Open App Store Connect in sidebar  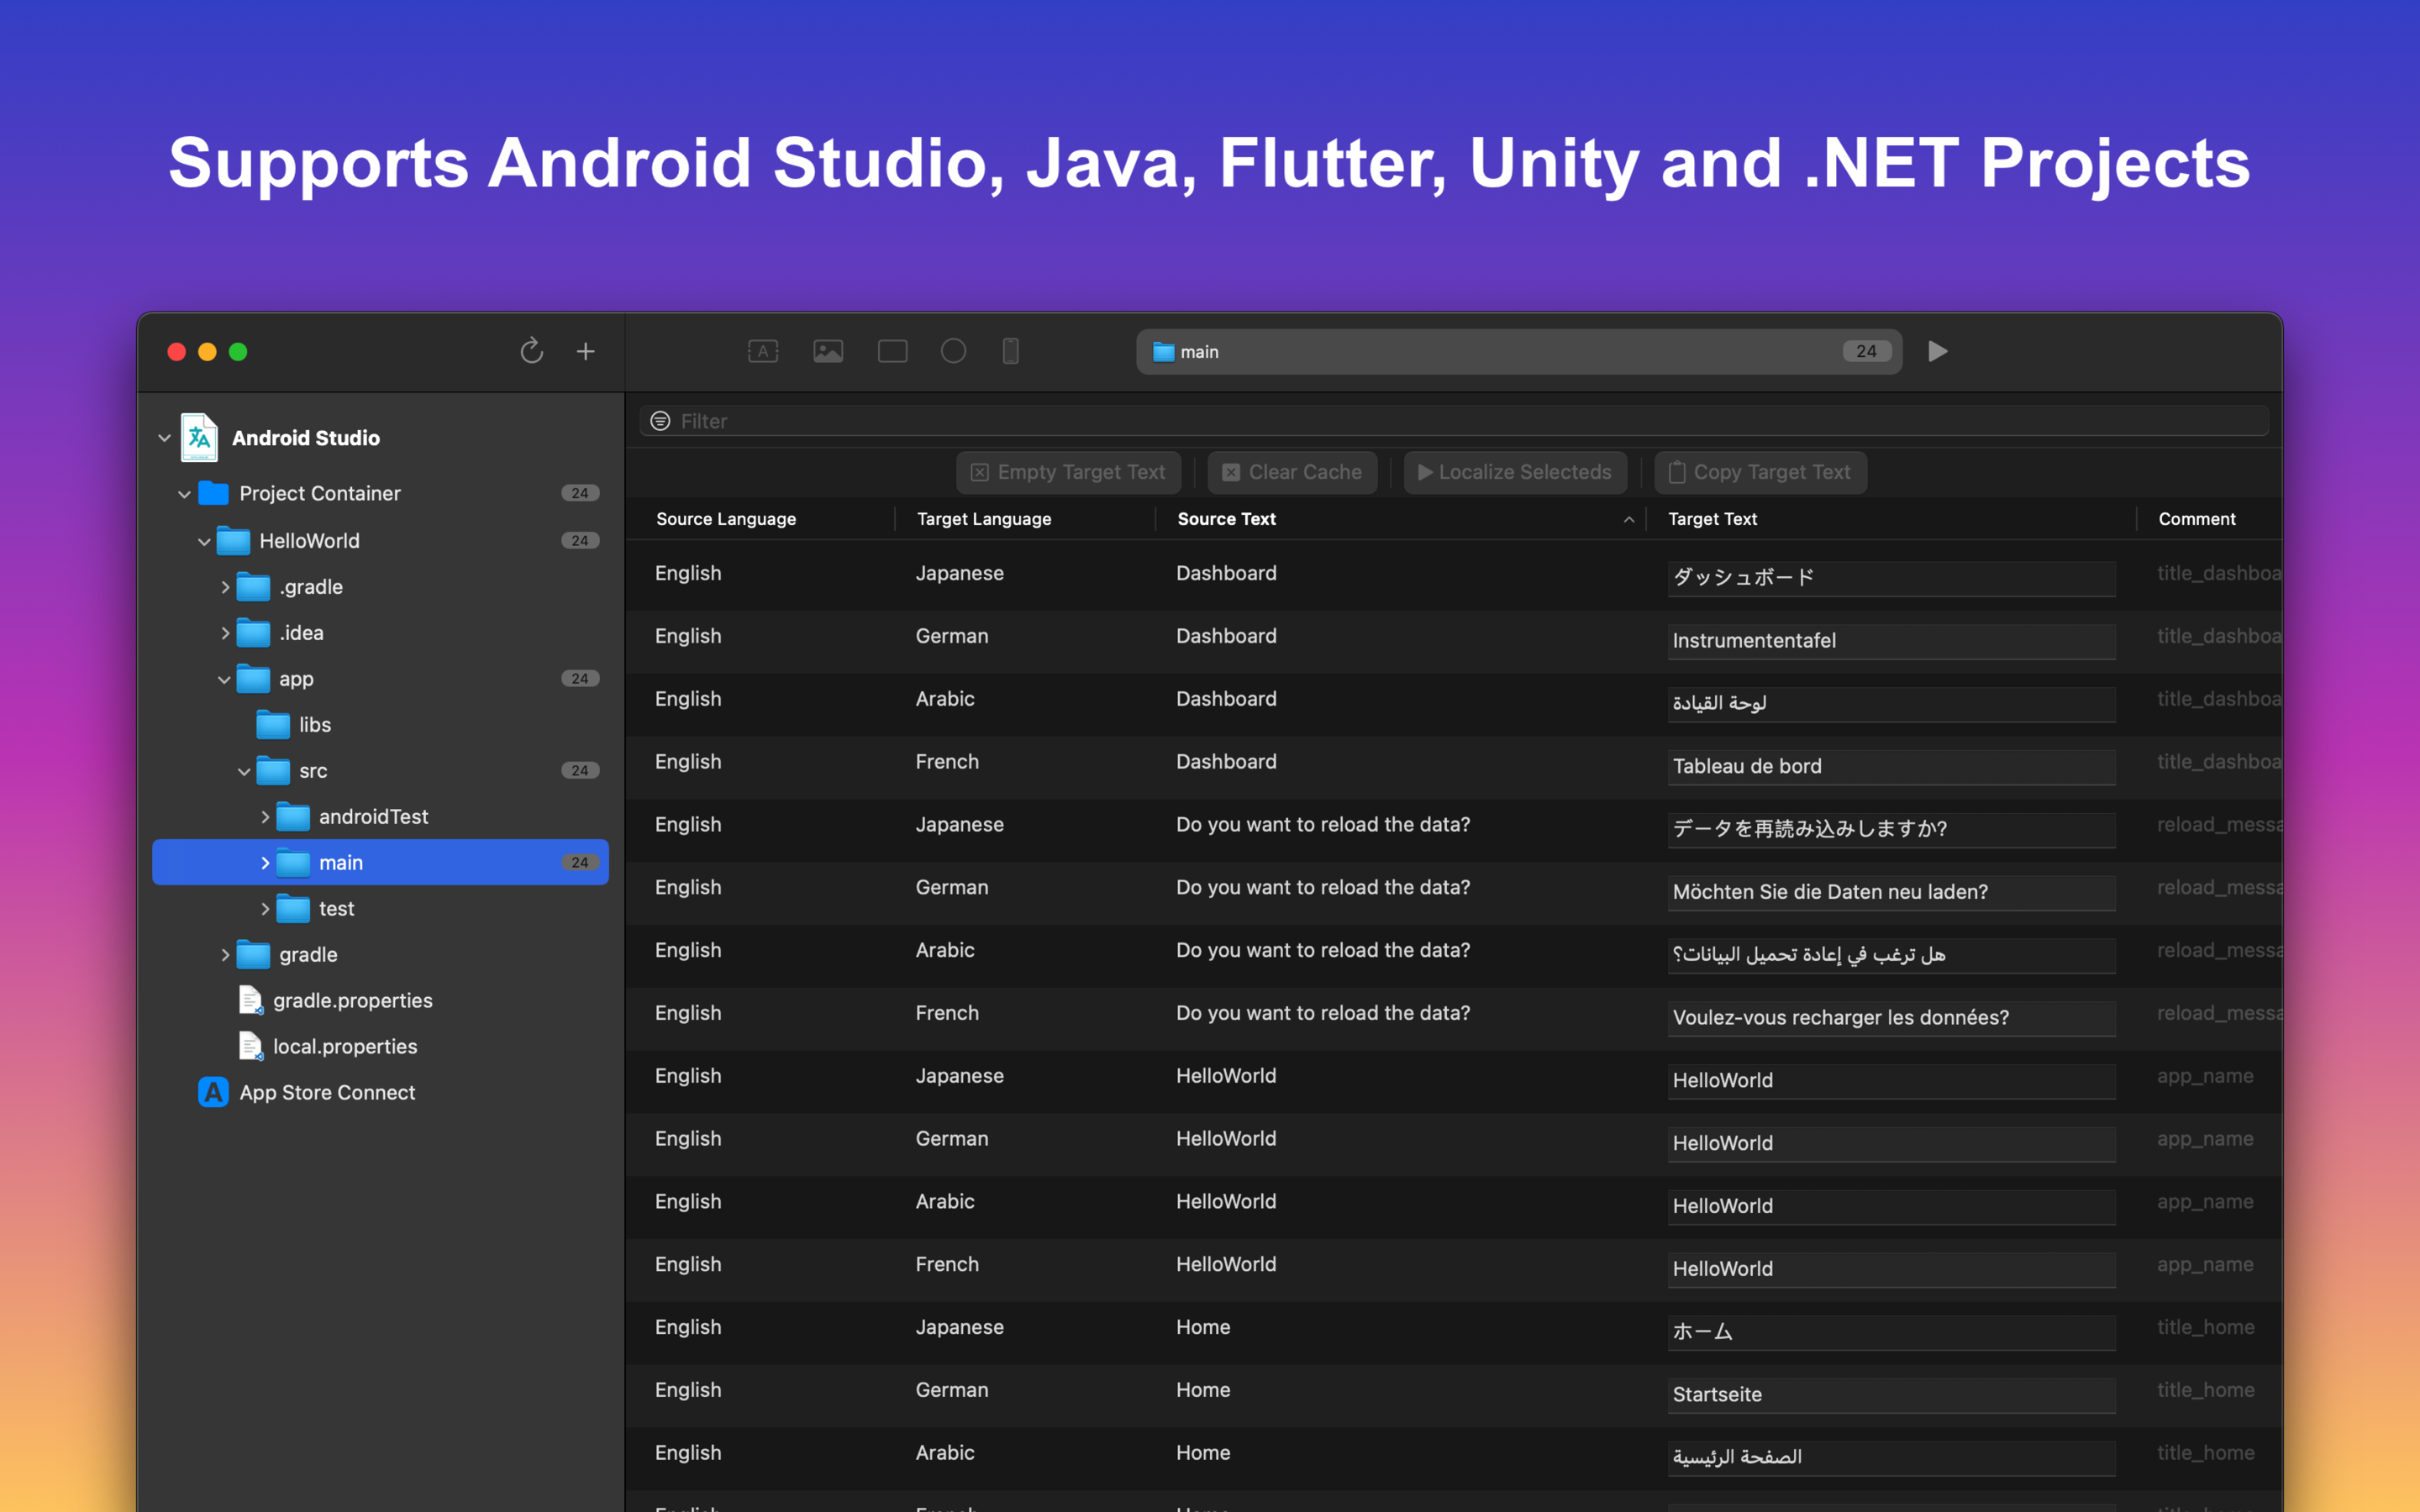tap(327, 1092)
